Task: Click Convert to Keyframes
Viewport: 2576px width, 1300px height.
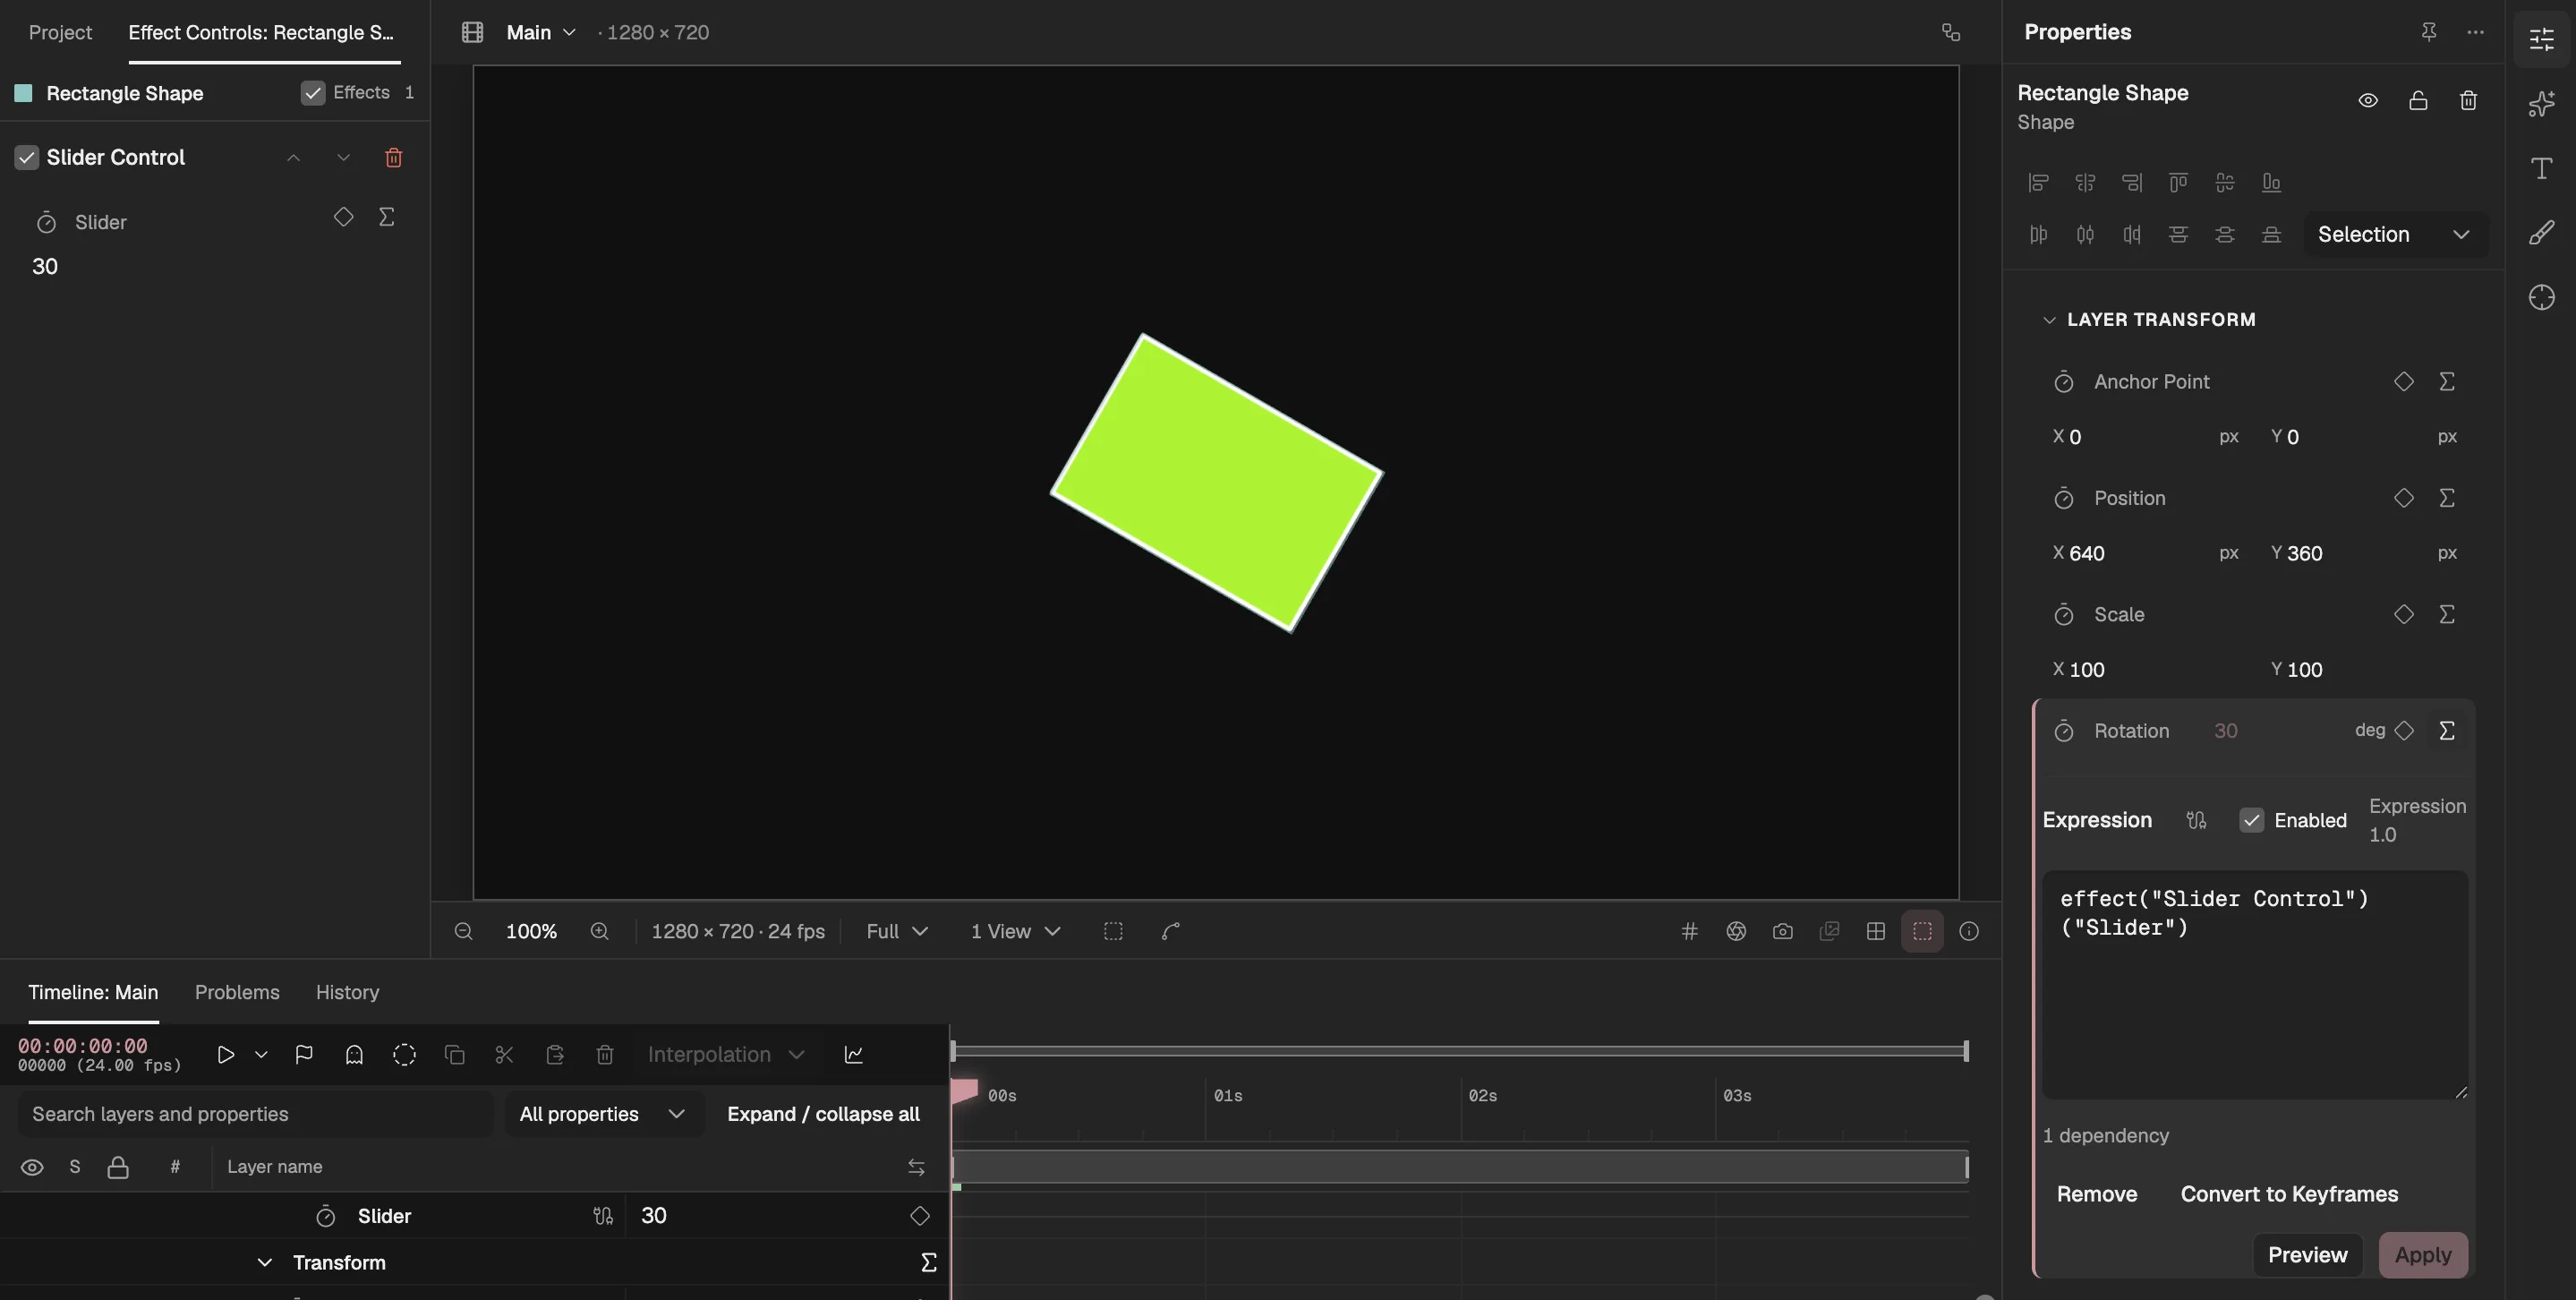Action: pyautogui.click(x=2289, y=1194)
